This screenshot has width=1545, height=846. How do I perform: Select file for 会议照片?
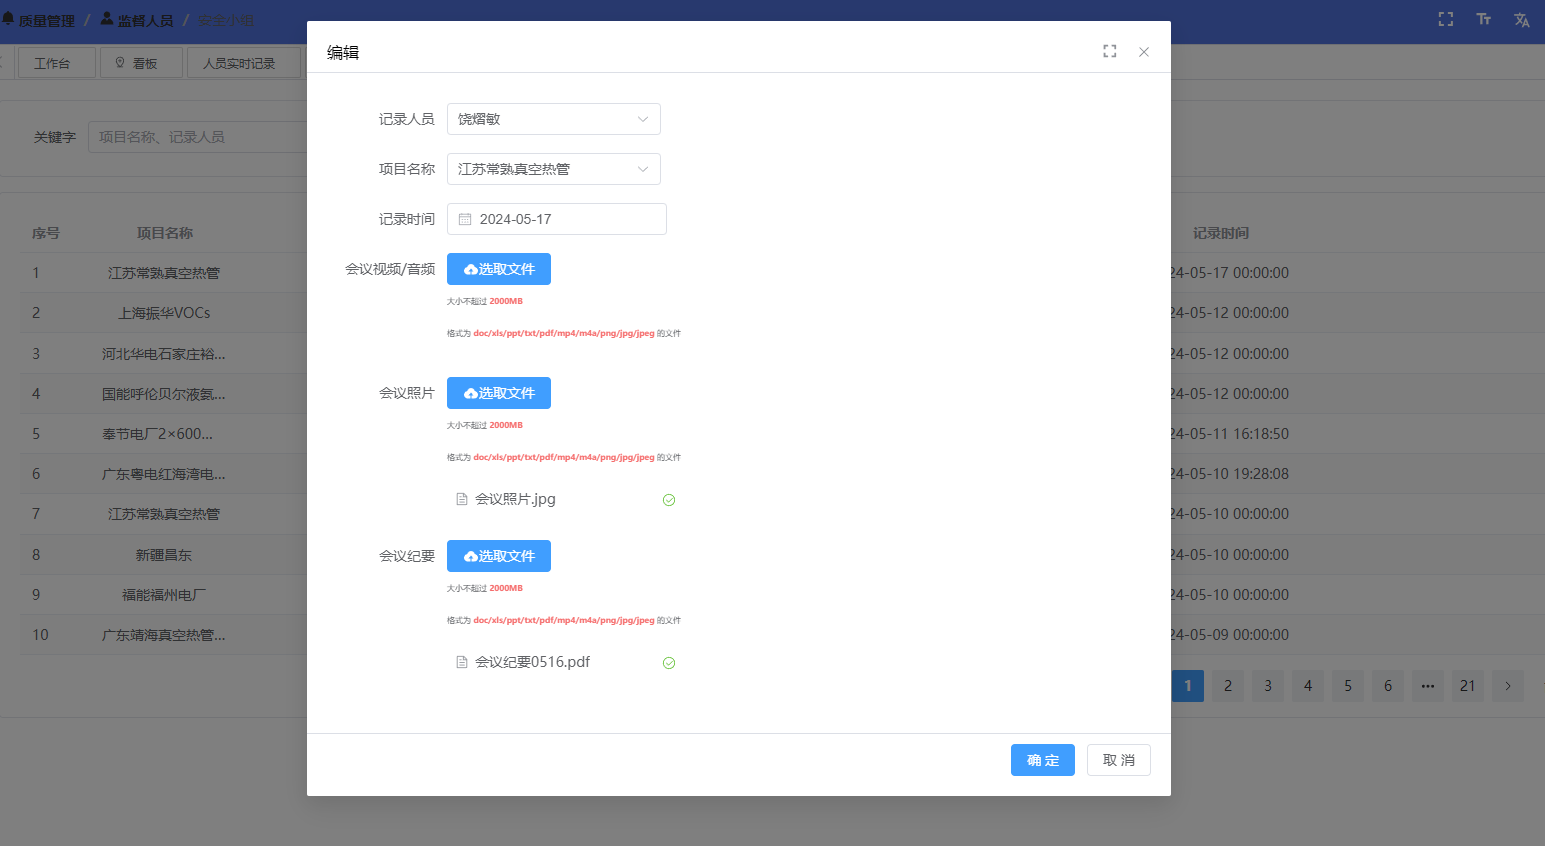coord(499,393)
